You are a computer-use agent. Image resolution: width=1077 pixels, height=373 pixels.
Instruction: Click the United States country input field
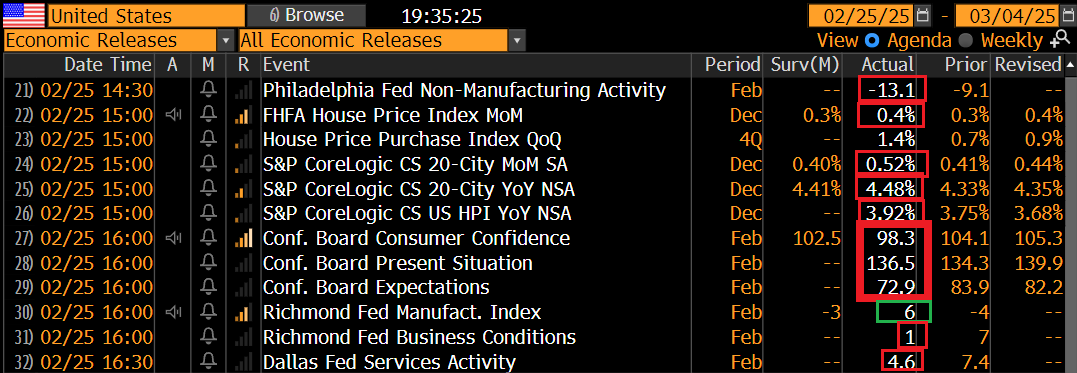[146, 14]
